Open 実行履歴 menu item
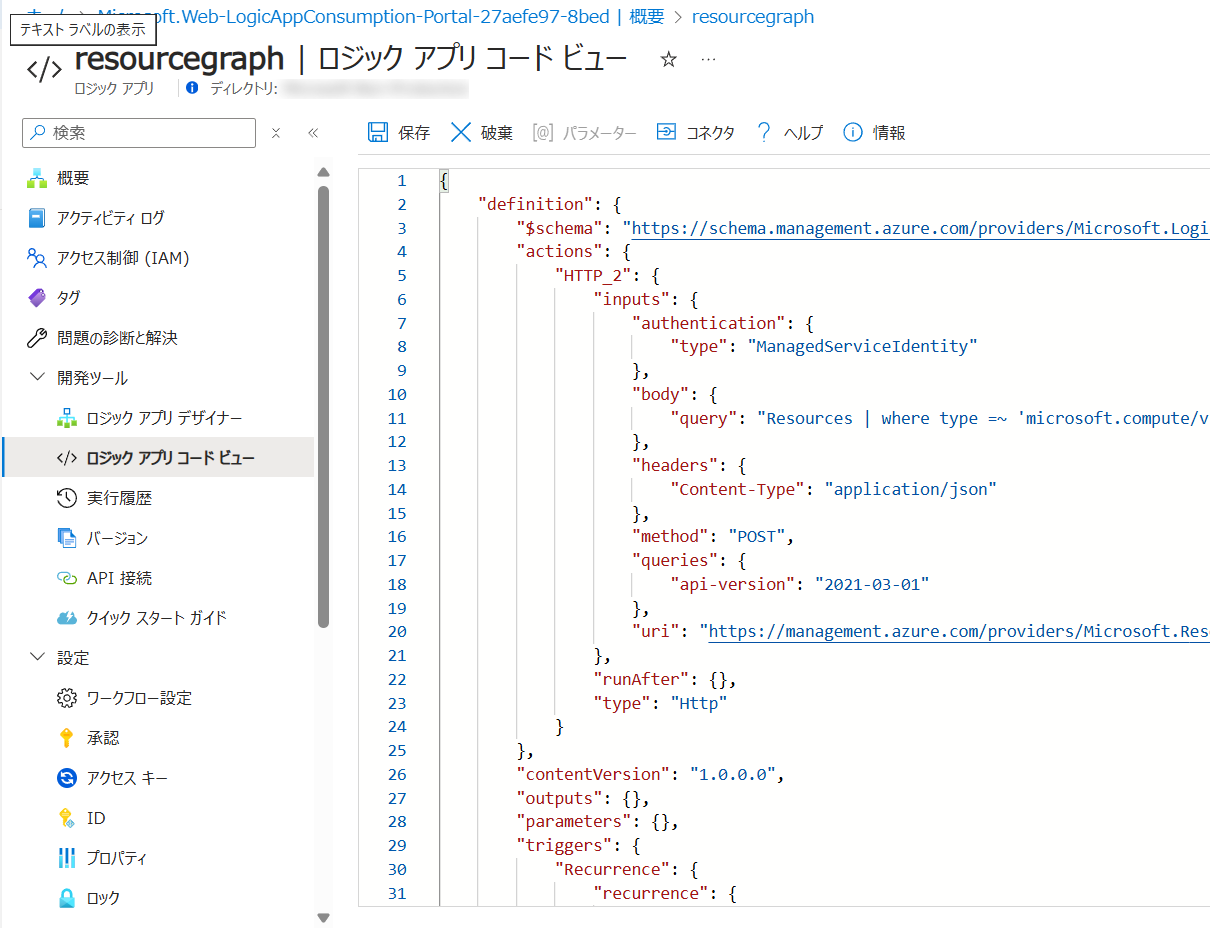The height and width of the screenshot is (928, 1210). pyautogui.click(x=120, y=498)
